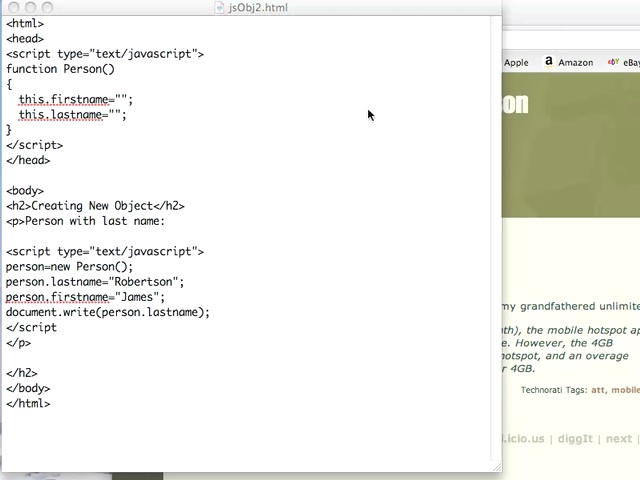
Task: Zoom the jsObj2.html editor window
Action: click(x=48, y=7)
